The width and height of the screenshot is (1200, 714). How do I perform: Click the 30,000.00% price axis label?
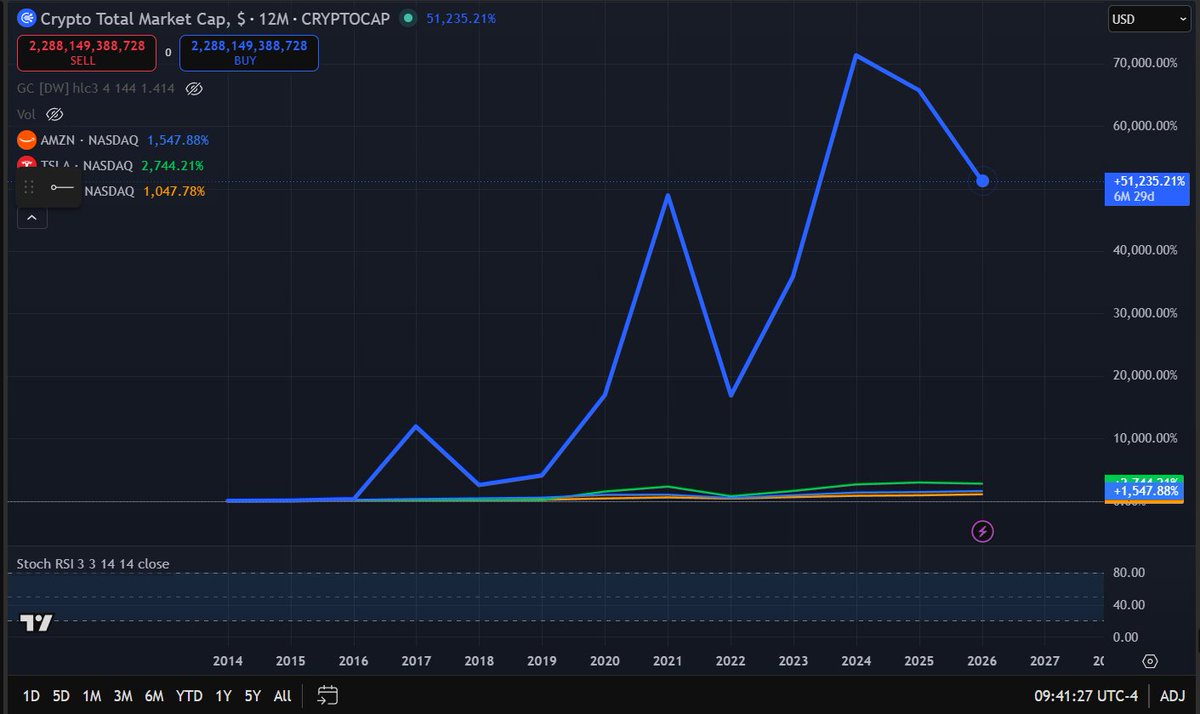coord(1146,313)
